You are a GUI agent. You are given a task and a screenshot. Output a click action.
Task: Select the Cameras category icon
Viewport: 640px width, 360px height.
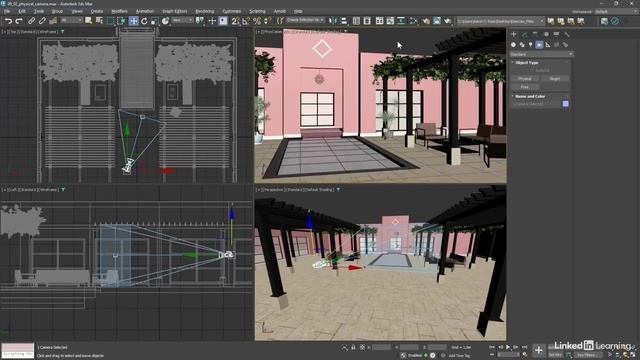coord(539,44)
